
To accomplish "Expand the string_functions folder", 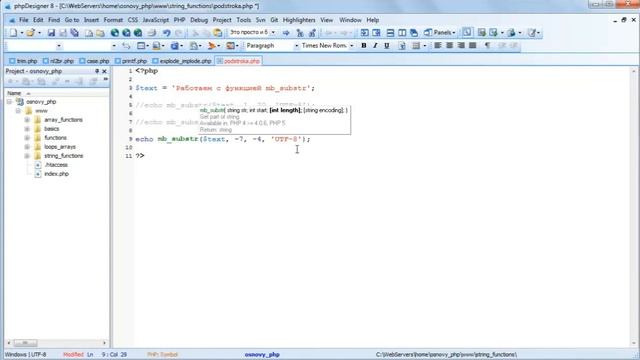I will 27,156.
